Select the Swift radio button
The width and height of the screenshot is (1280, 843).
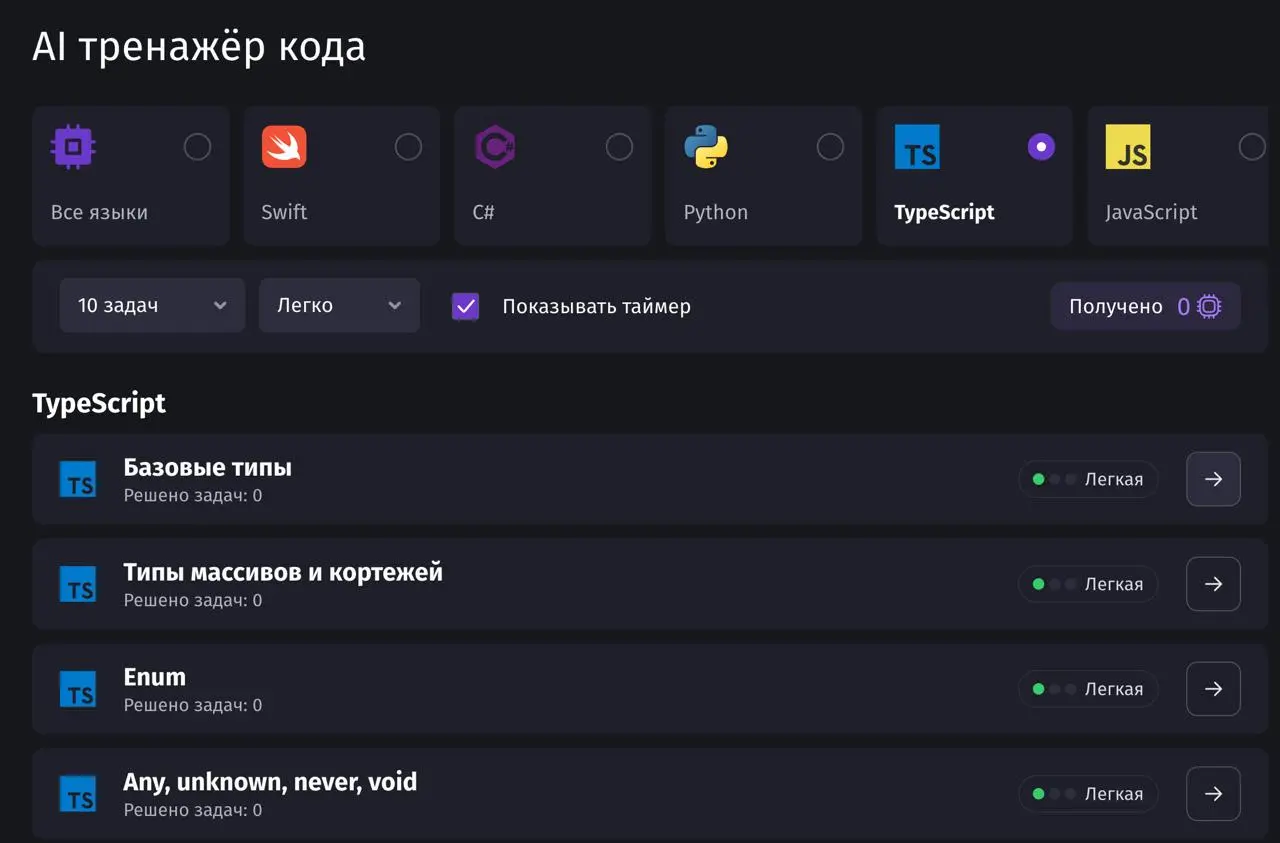[408, 146]
